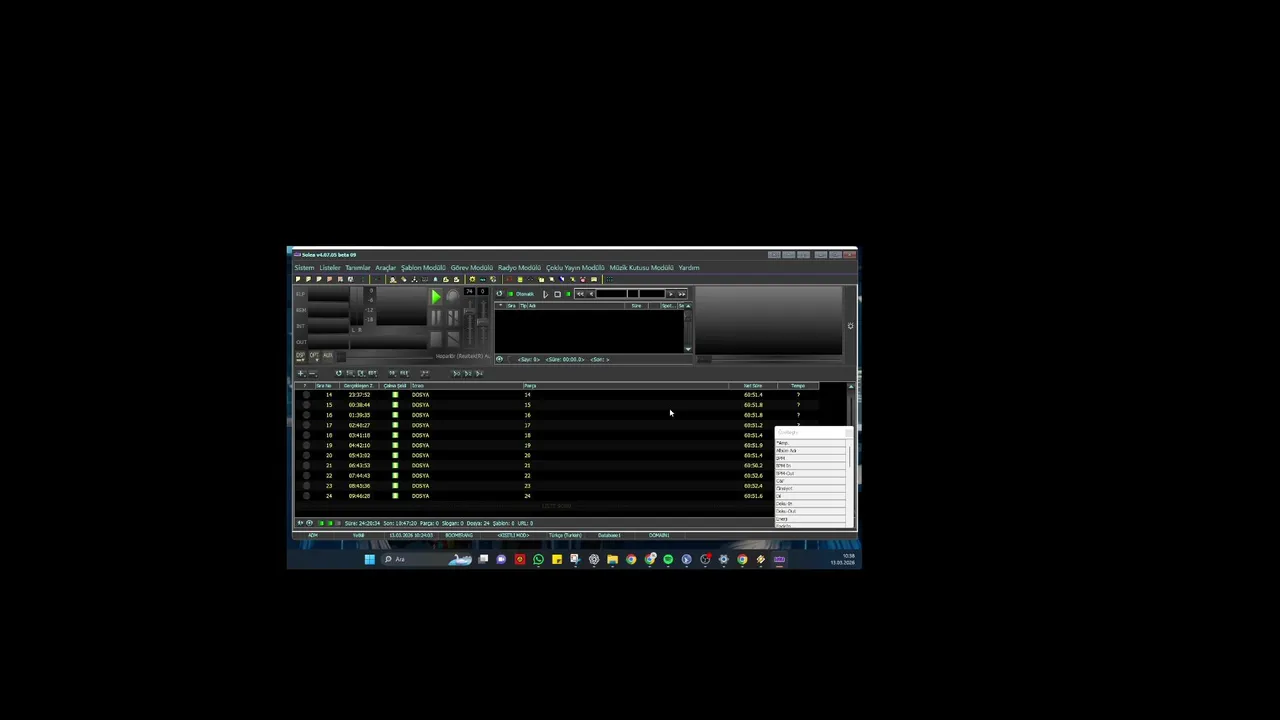1280x720 pixels.
Task: Click the user figure icon in the top toolbar
Action: [x=393, y=279]
